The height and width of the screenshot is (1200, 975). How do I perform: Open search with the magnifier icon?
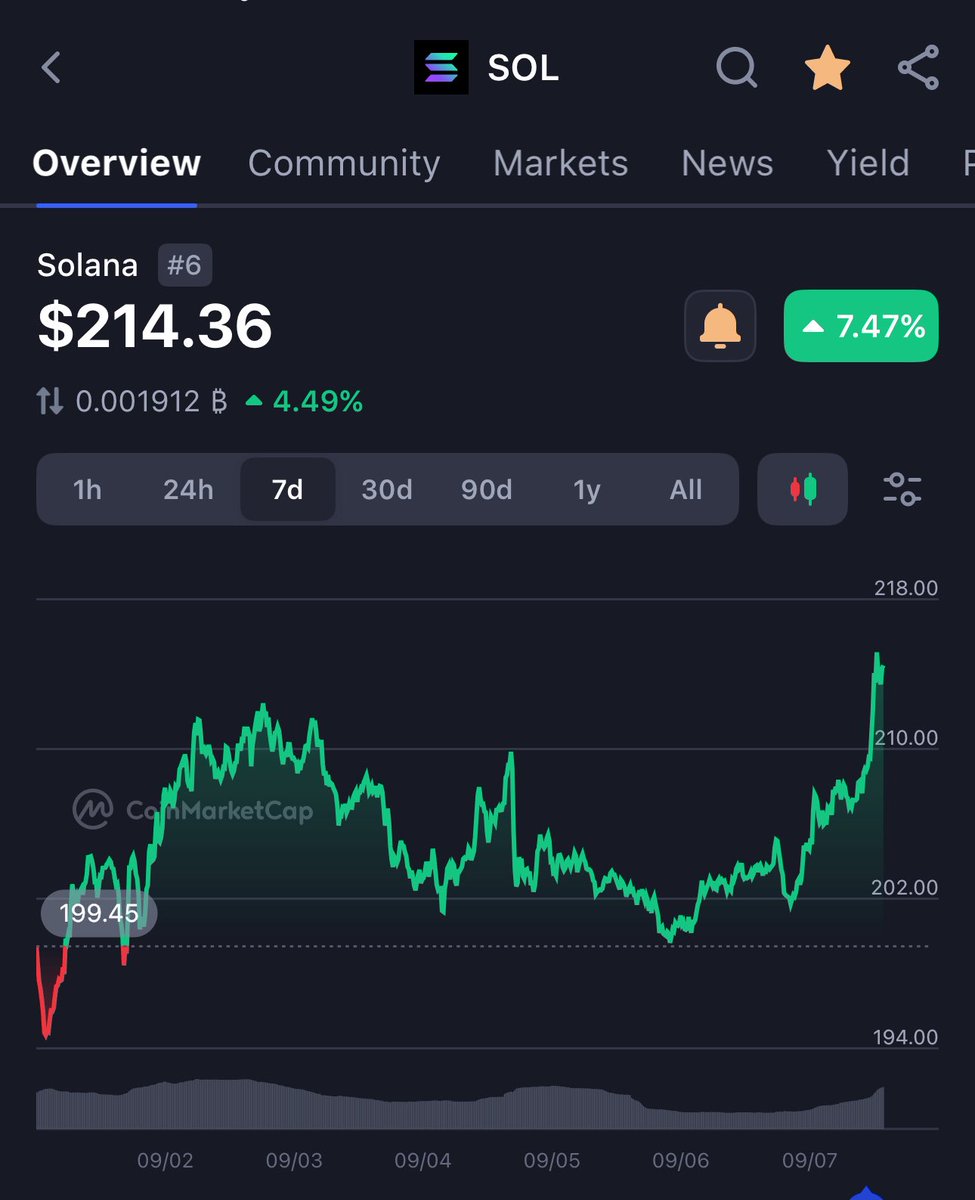pyautogui.click(x=737, y=68)
